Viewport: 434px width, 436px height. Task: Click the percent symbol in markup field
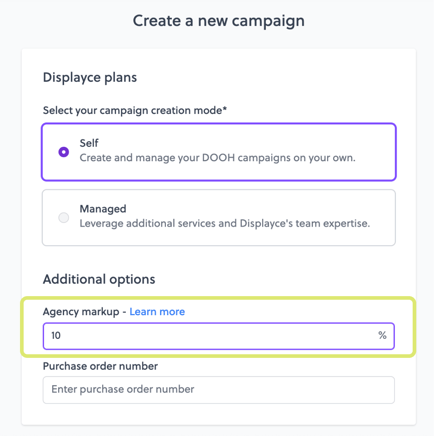(x=382, y=335)
